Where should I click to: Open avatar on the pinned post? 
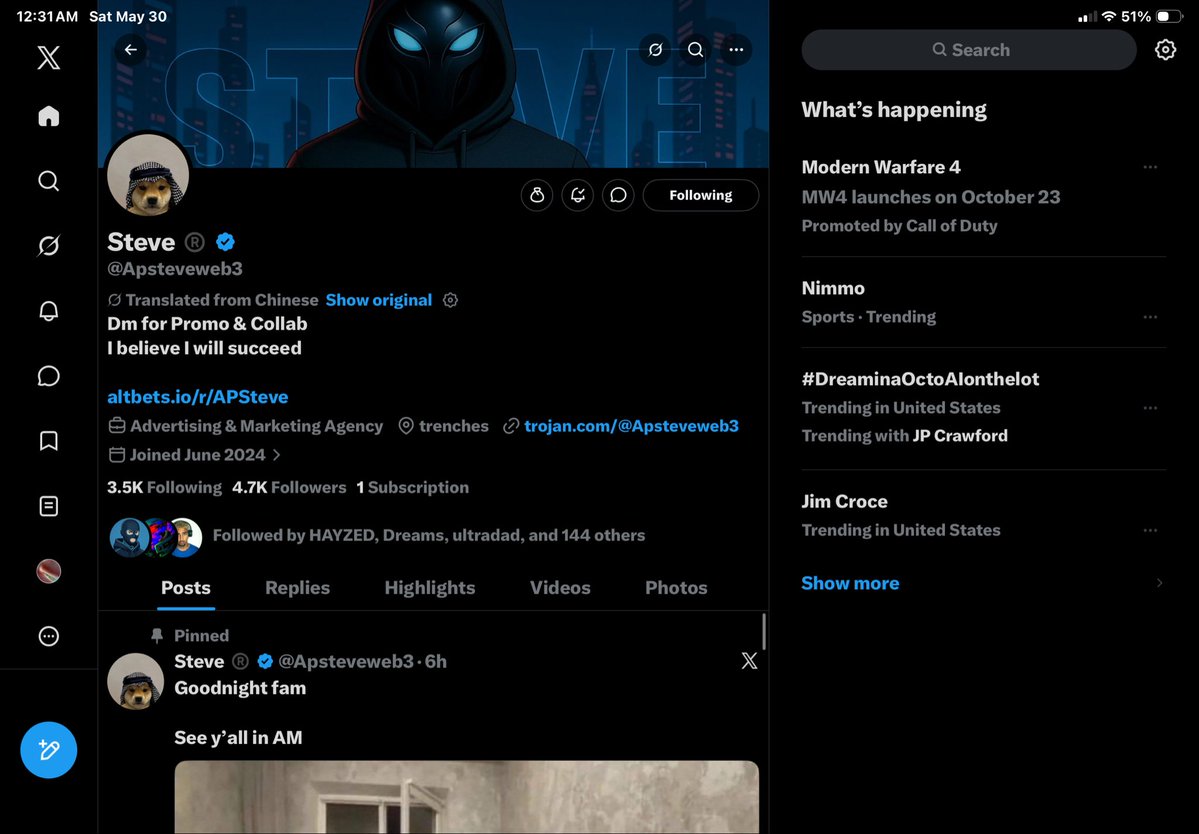click(135, 681)
